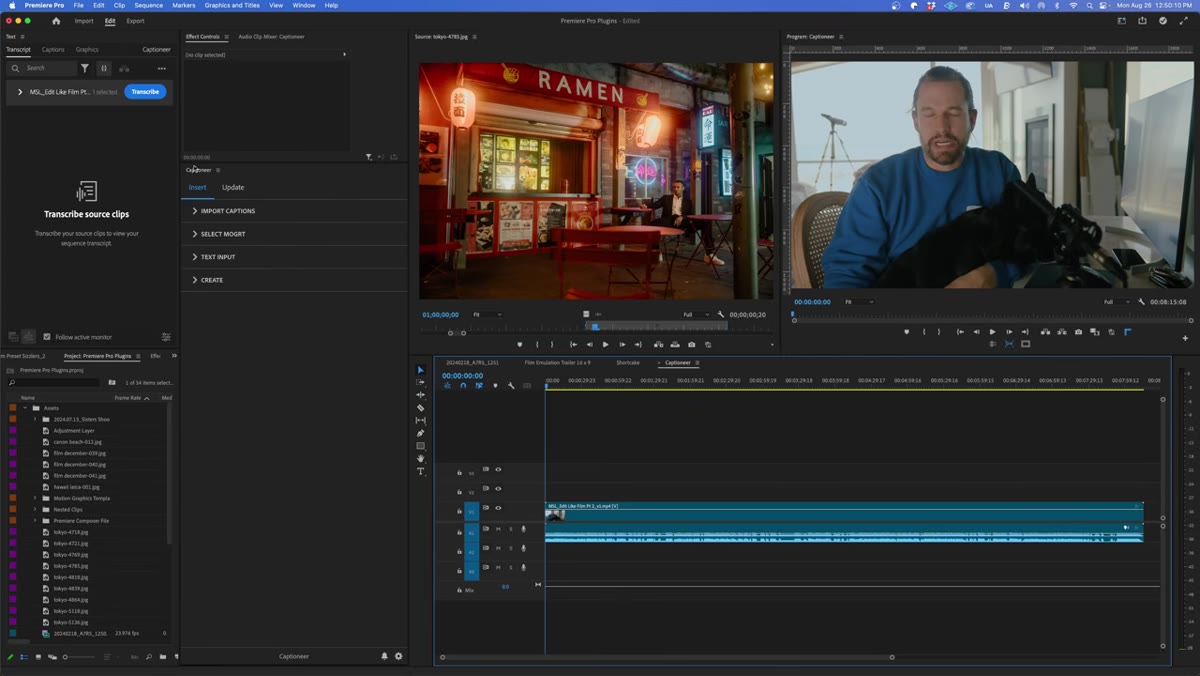1200x676 pixels.
Task: Open Transcript panel more options ellipsis
Action: click(x=162, y=68)
